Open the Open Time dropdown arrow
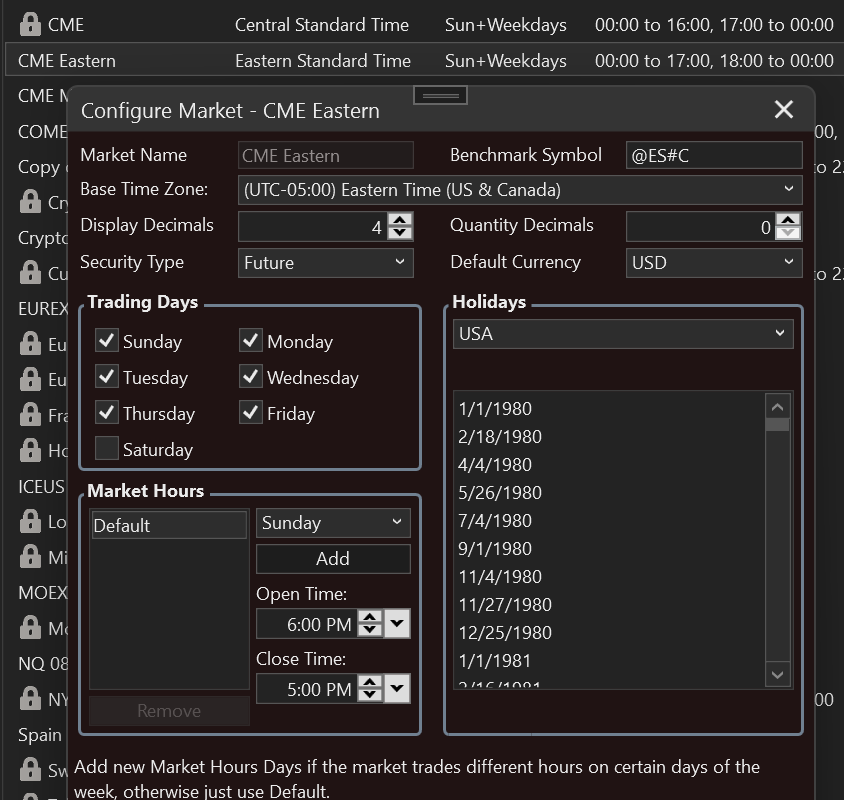The image size is (844, 800). (x=397, y=623)
